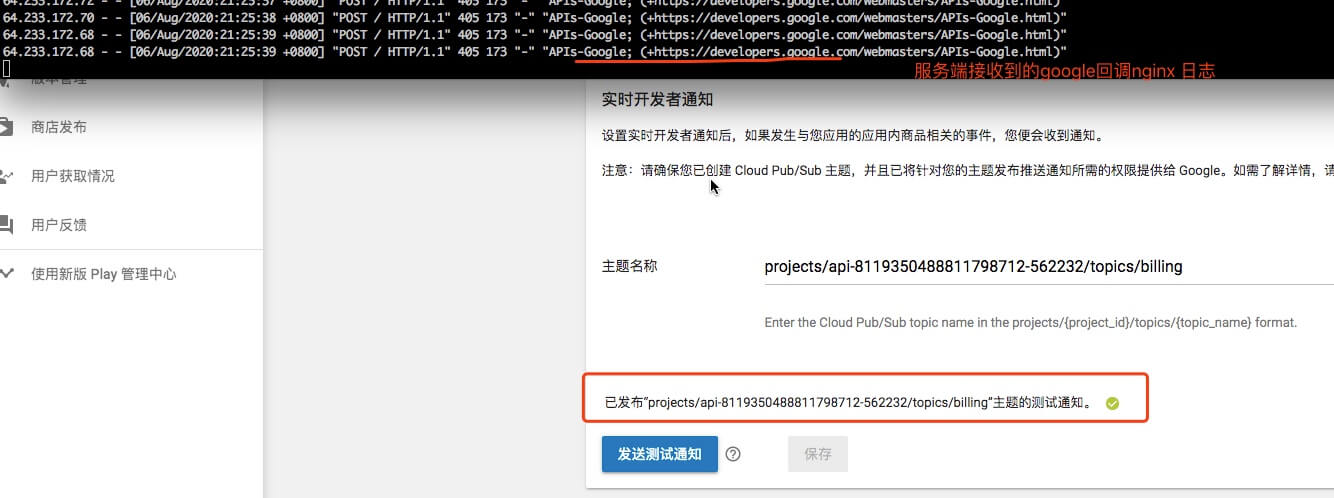Click the topic name format hint text
This screenshot has height=498, width=1334.
tap(1030, 322)
